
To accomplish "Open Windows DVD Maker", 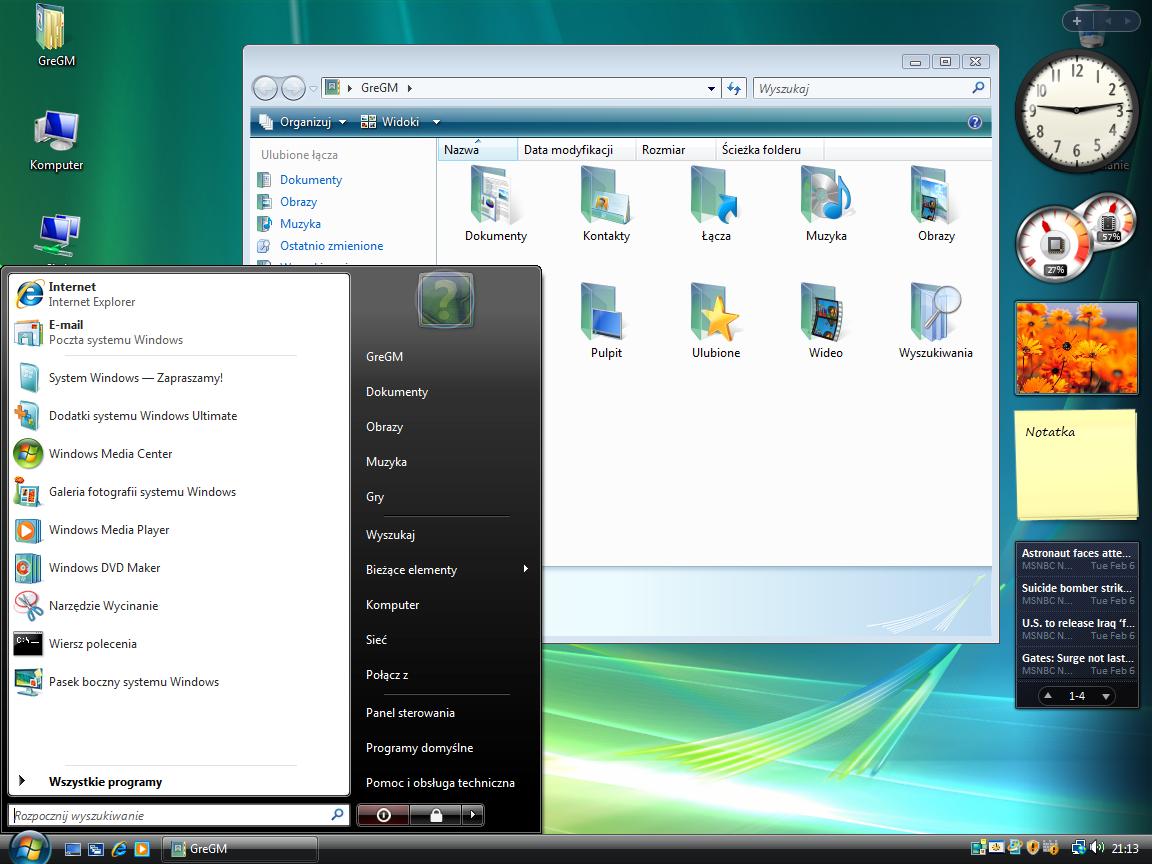I will (x=179, y=568).
